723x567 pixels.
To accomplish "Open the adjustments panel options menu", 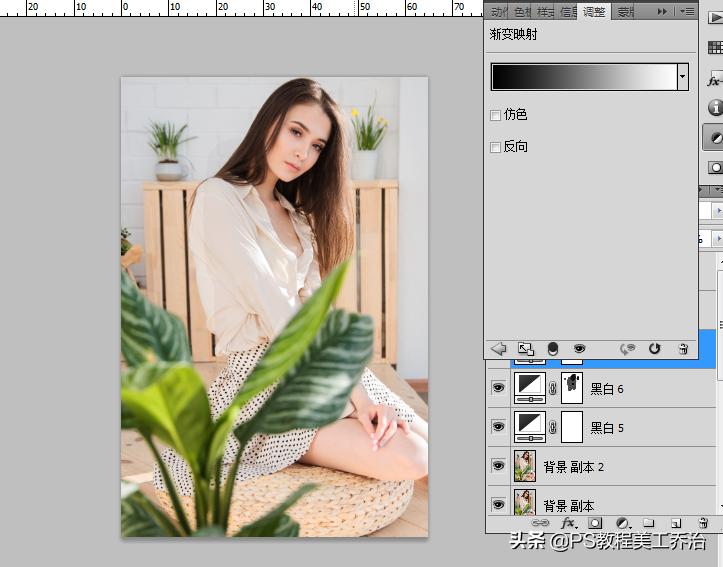I will pyautogui.click(x=687, y=12).
